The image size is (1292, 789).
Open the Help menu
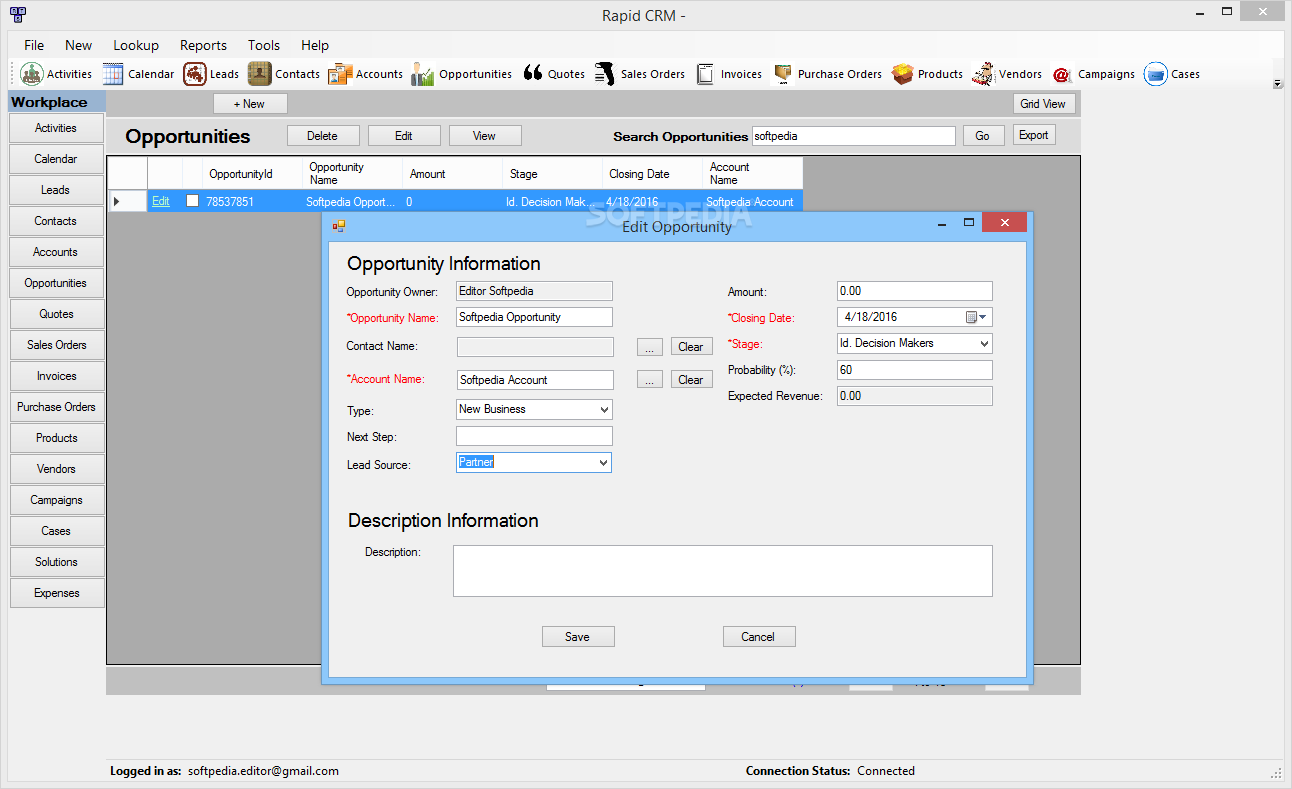pos(315,45)
